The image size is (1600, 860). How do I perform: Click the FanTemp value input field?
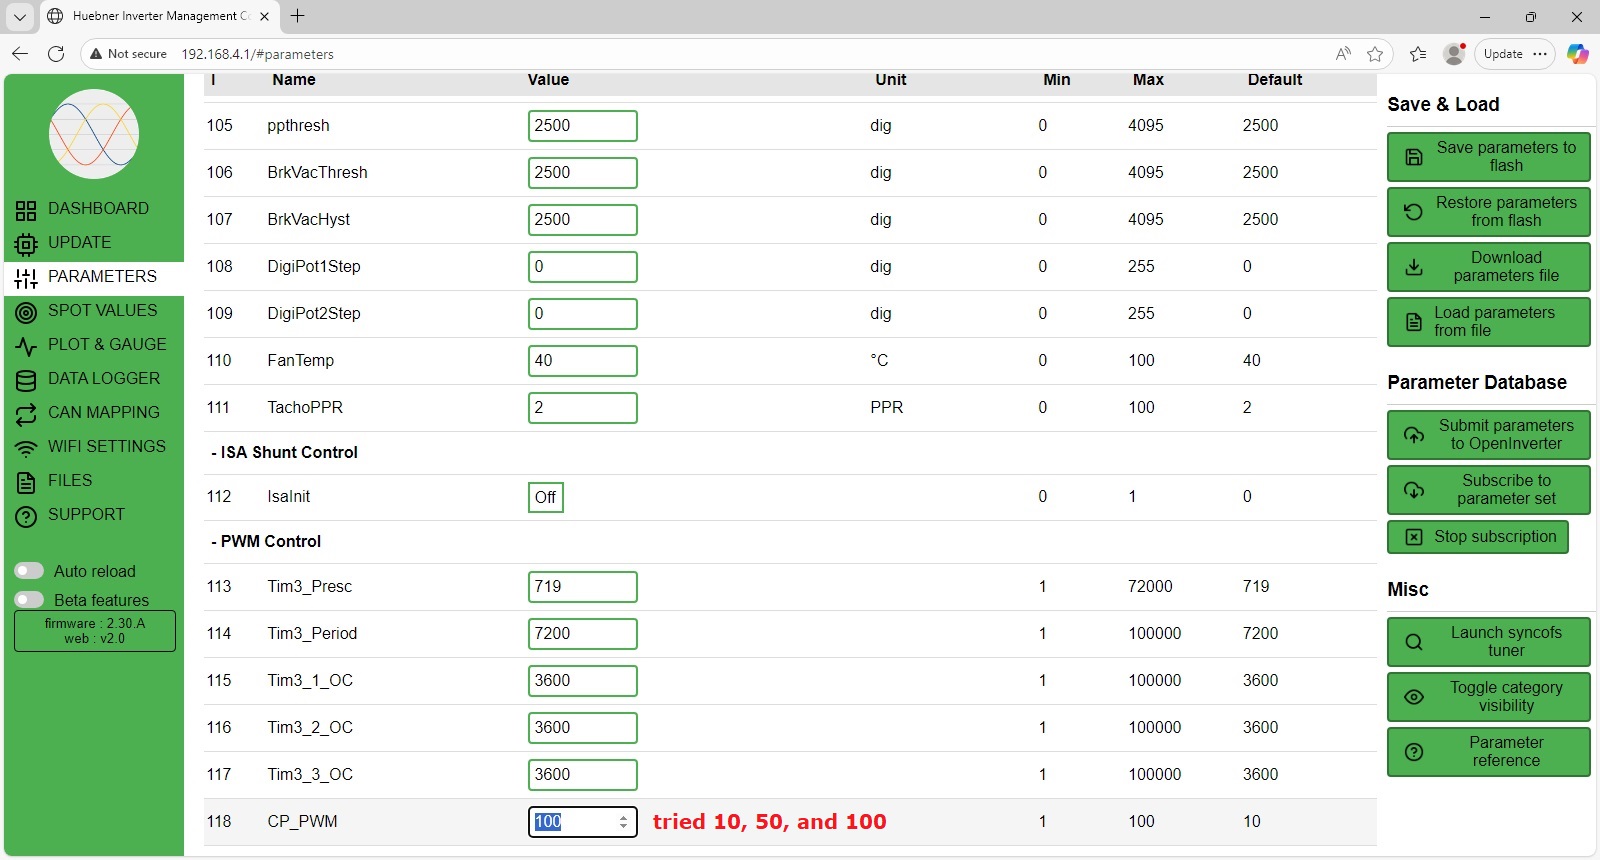582,361
